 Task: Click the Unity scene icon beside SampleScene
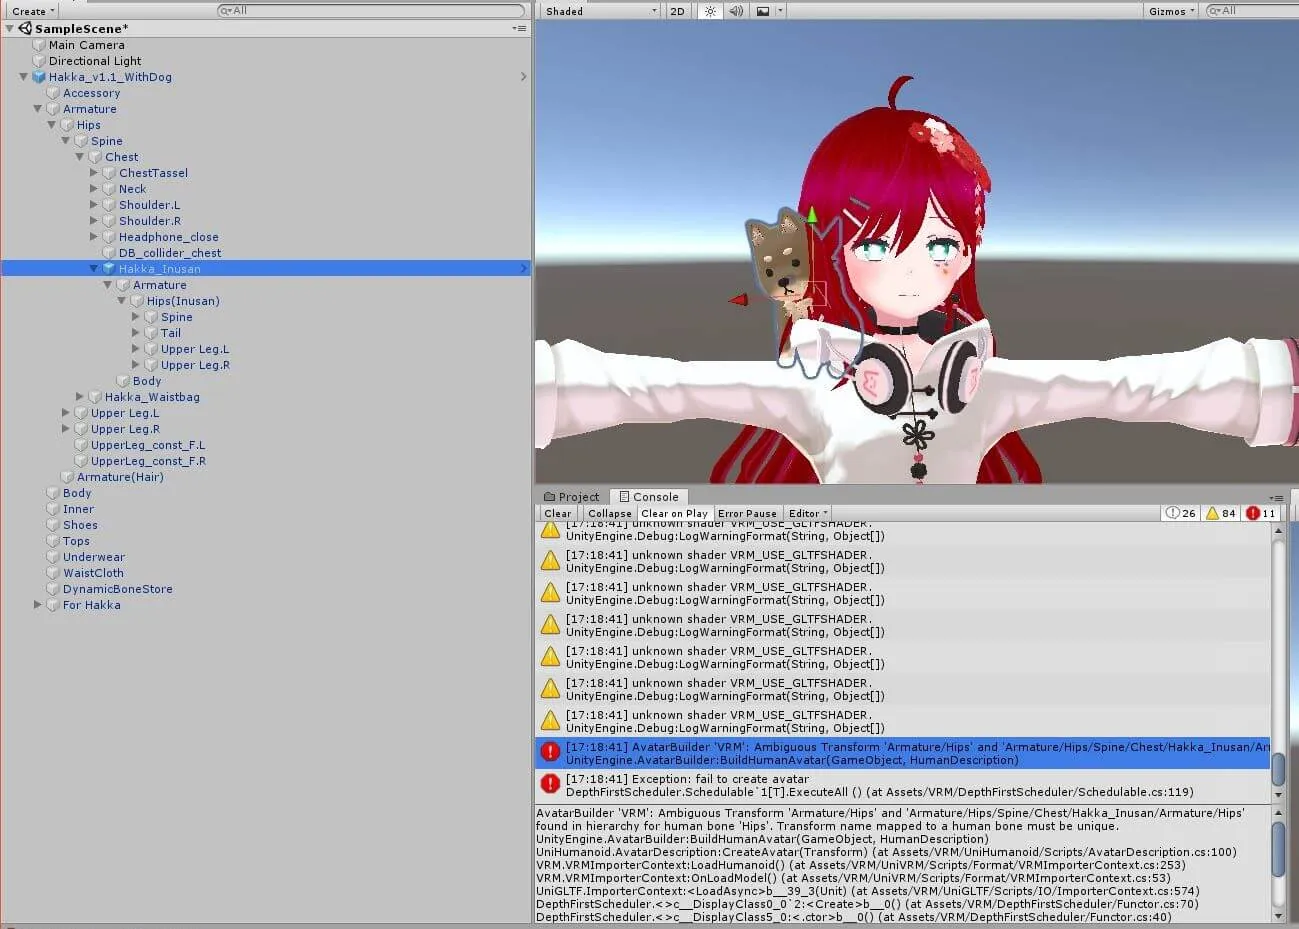[25, 28]
